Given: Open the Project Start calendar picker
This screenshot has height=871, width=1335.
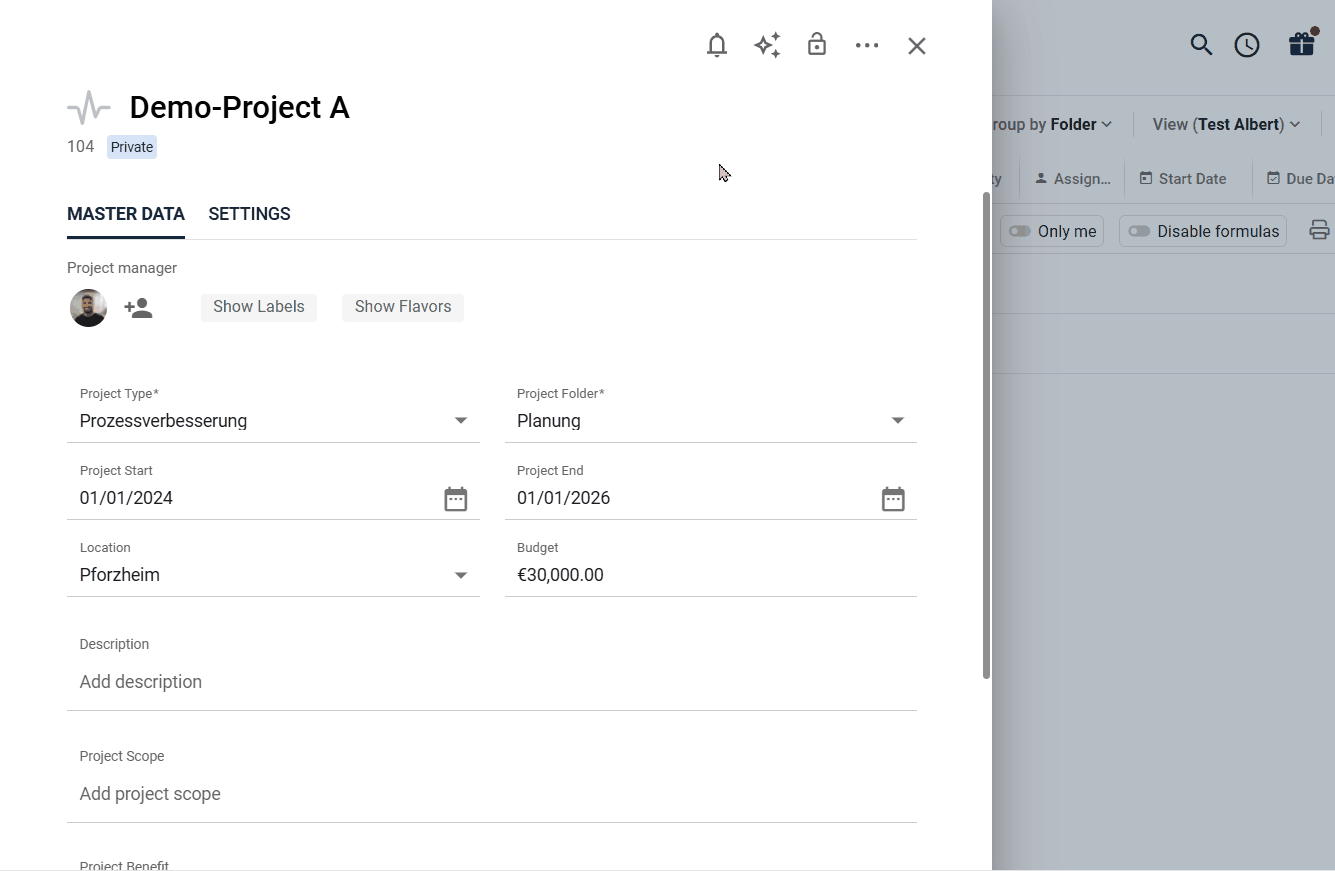Looking at the screenshot, I should 456,499.
